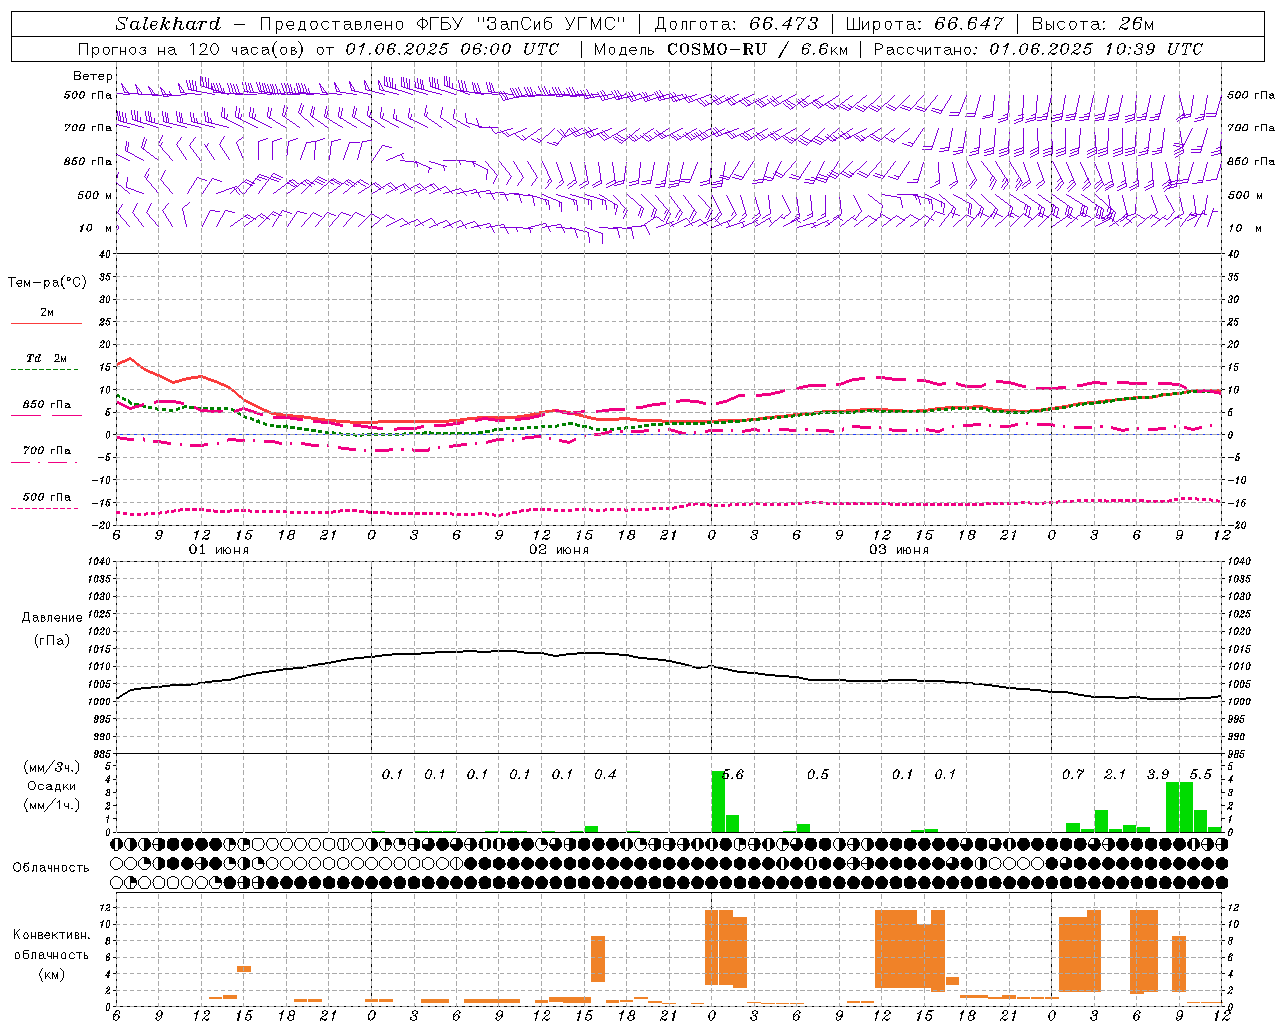Click the Ветер panel label

point(92,76)
